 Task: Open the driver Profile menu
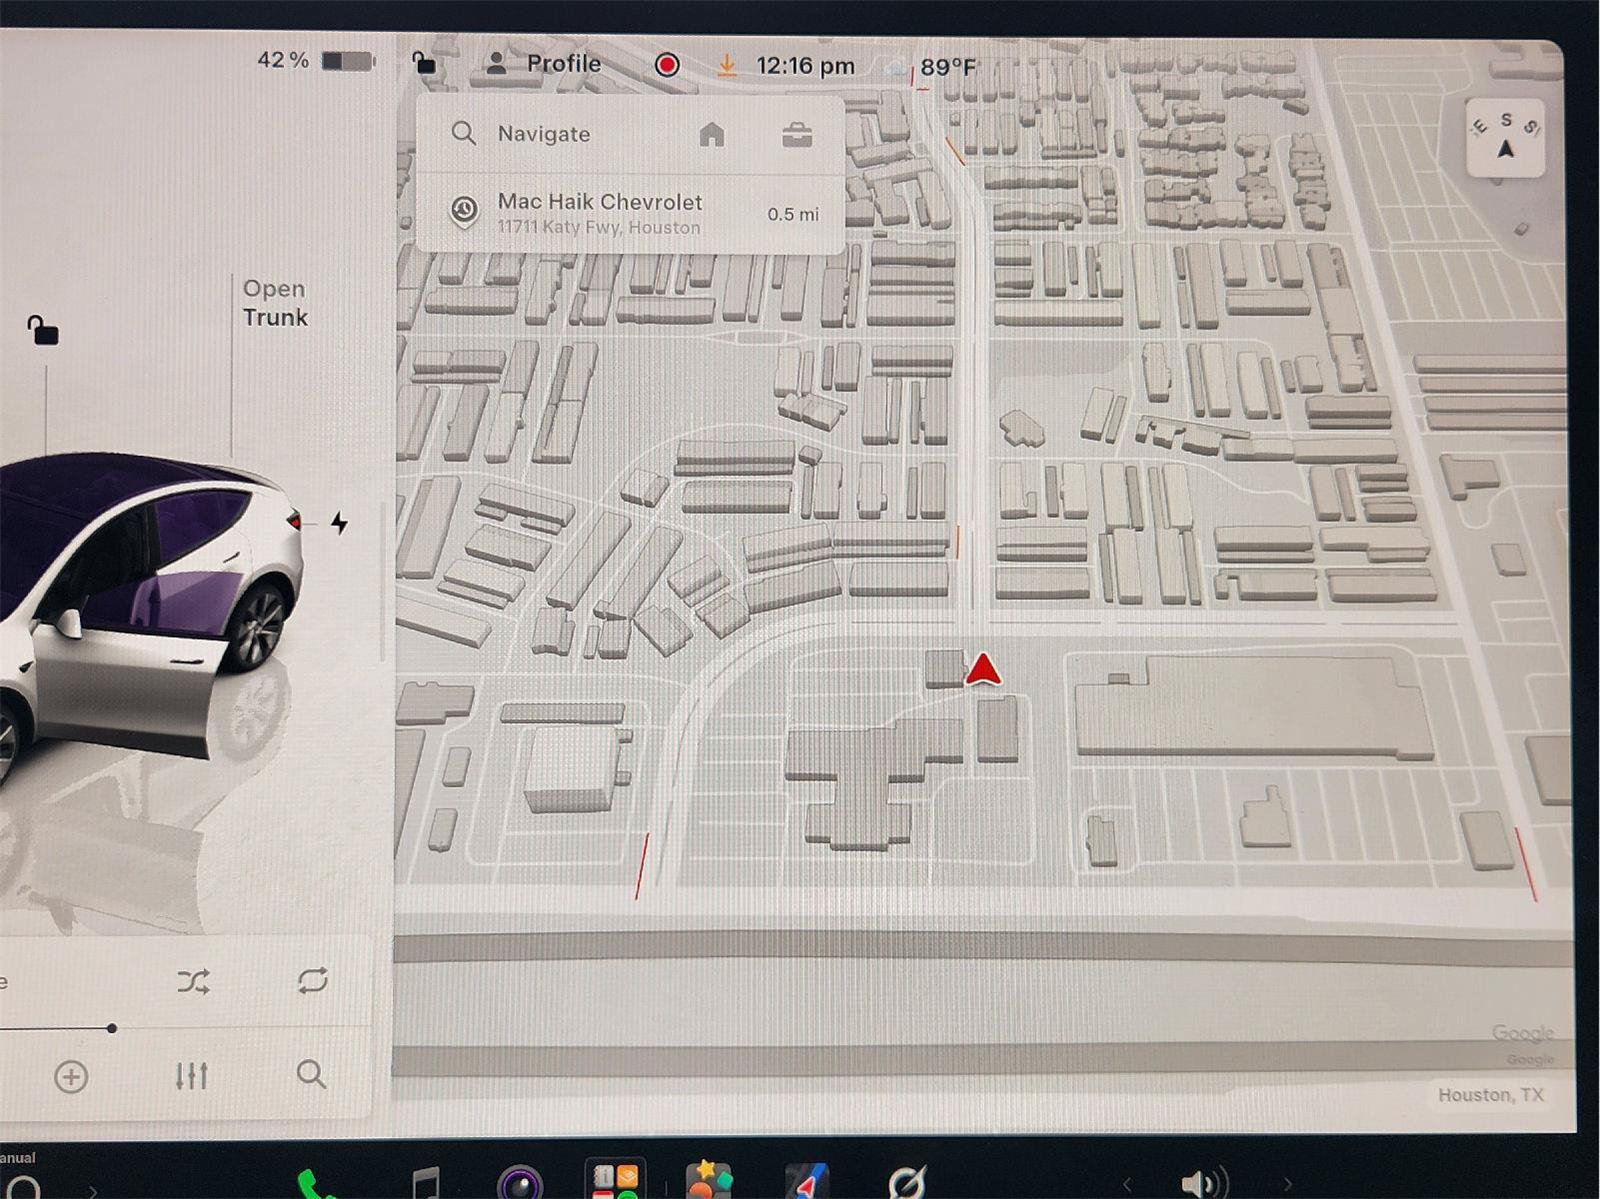pos(543,64)
